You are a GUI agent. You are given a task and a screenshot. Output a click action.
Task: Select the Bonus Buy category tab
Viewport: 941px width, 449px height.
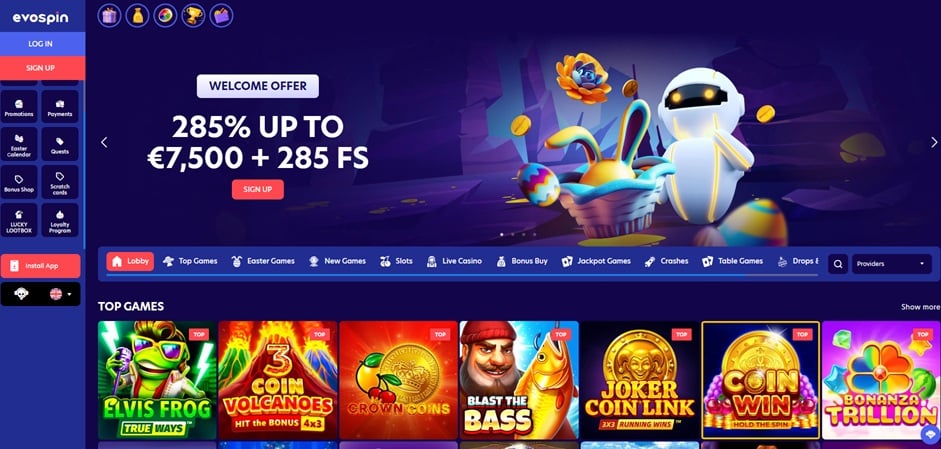click(x=522, y=261)
